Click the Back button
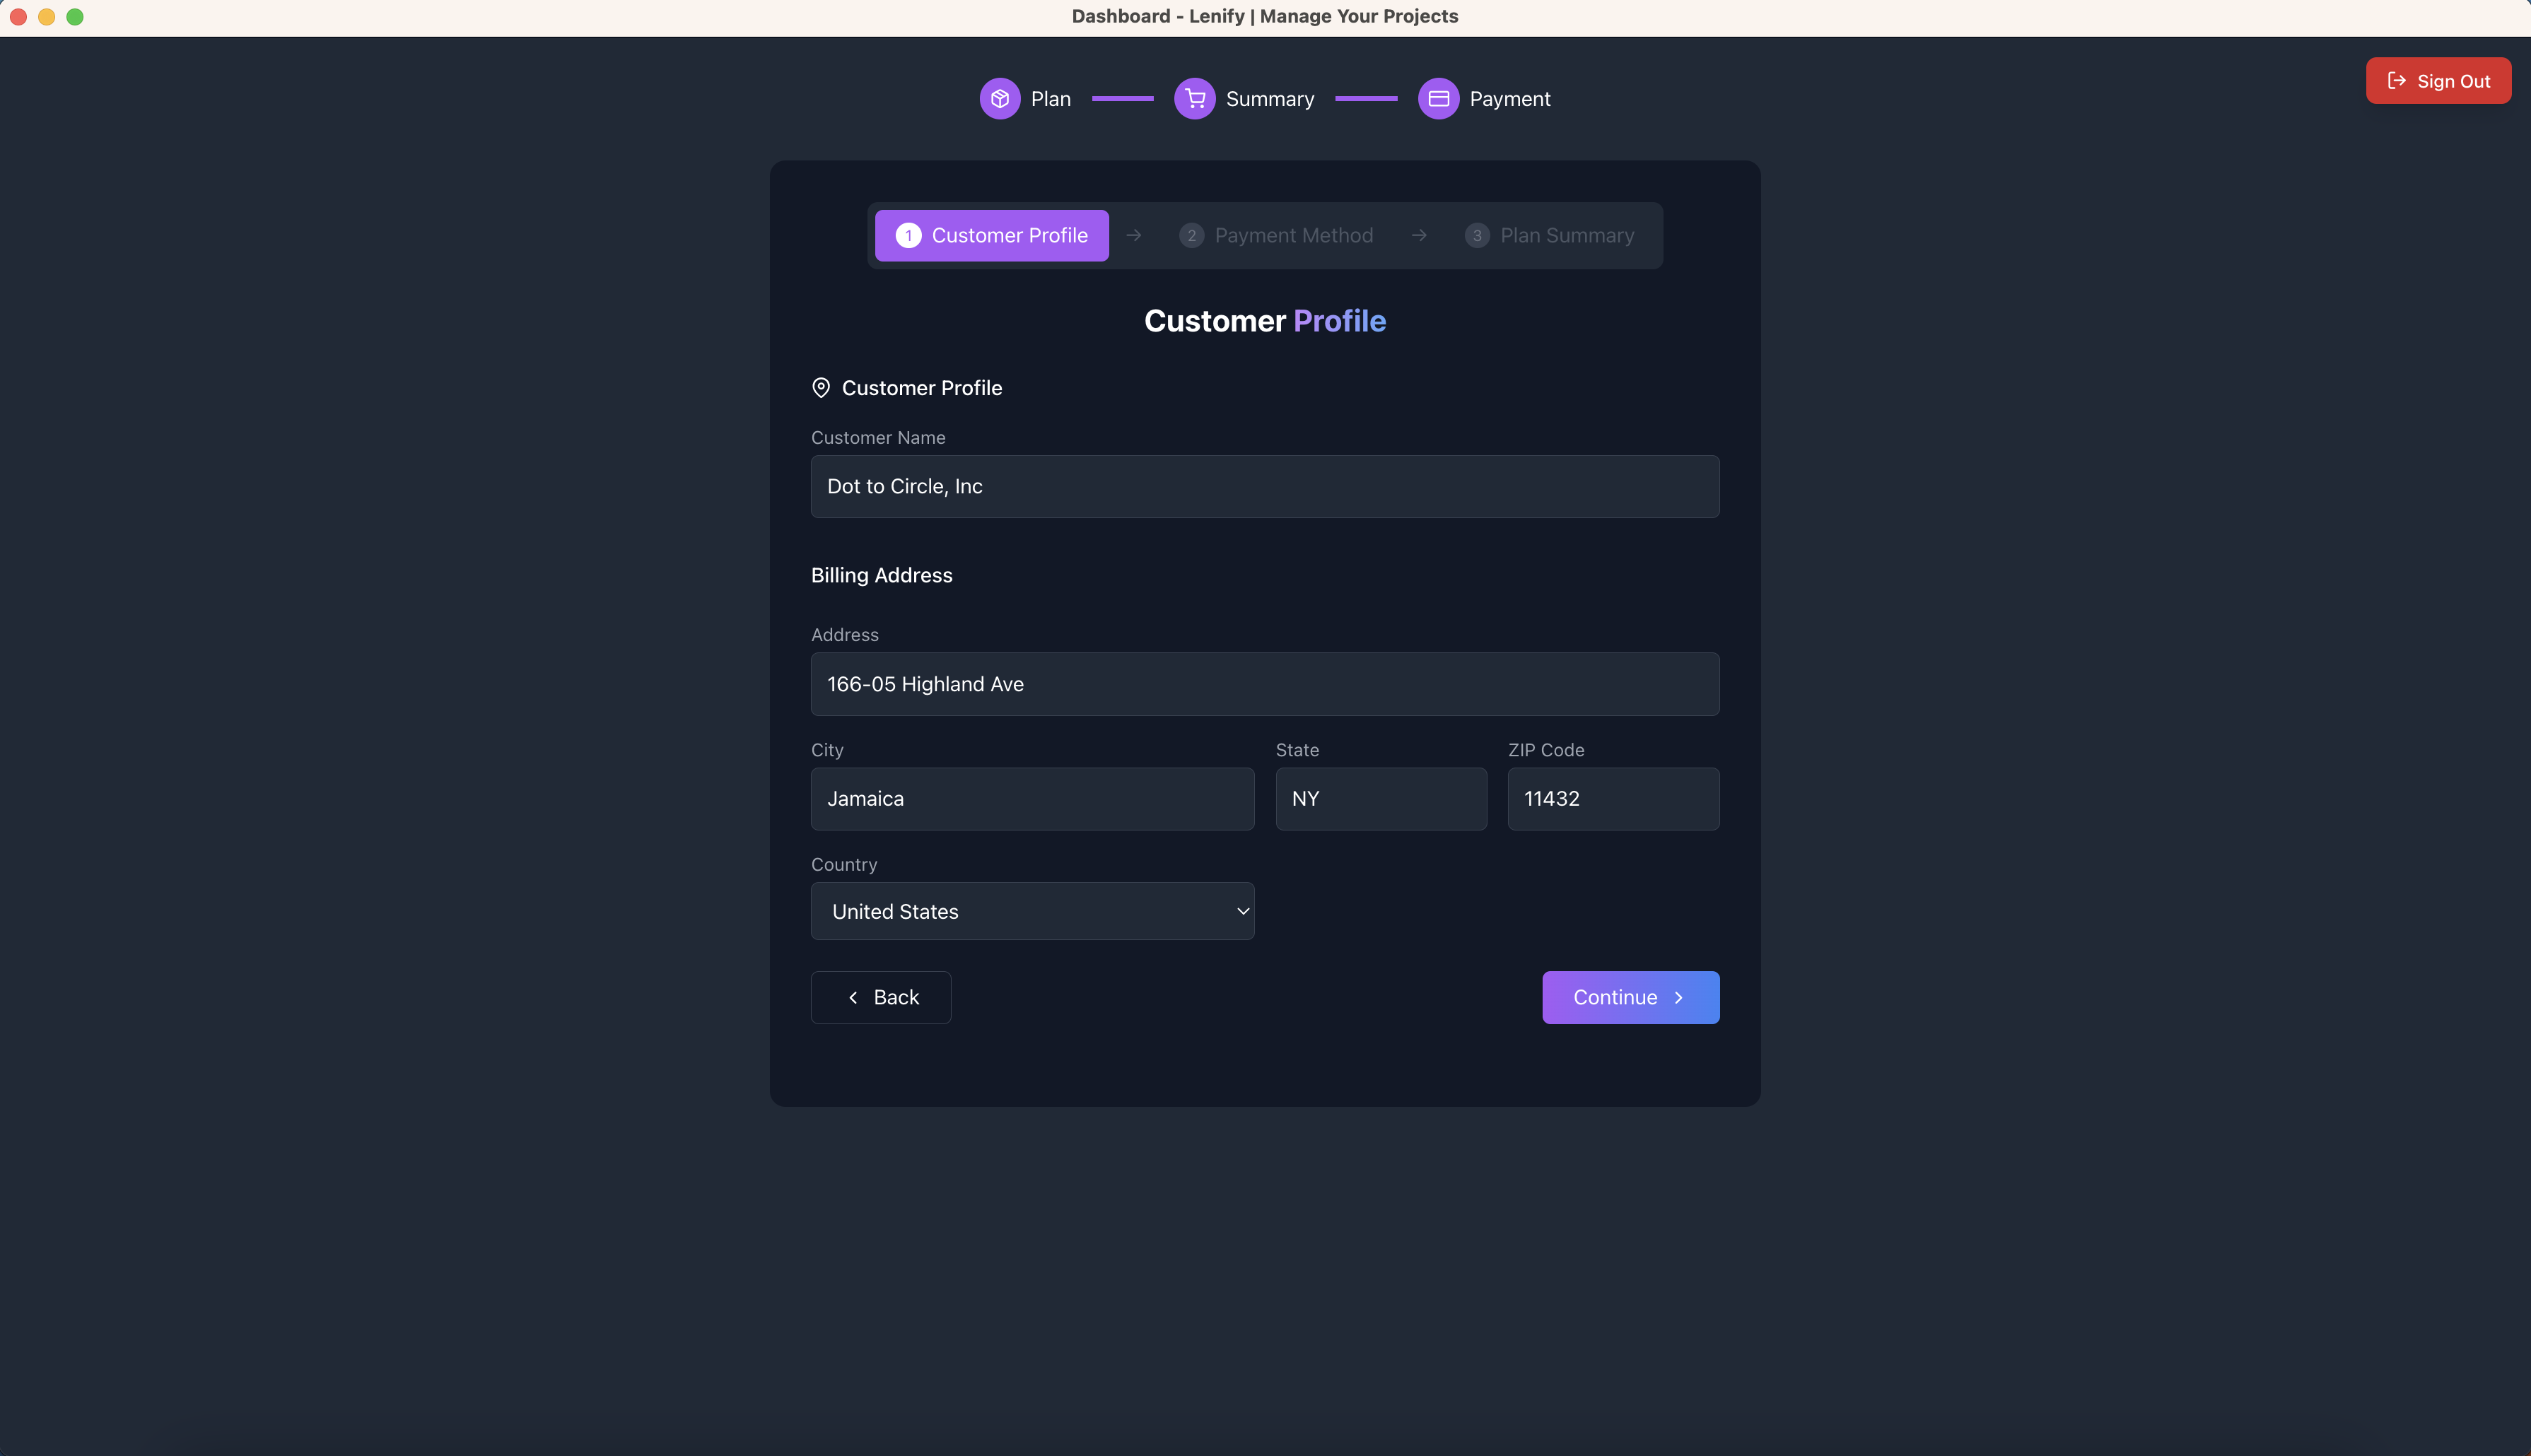Viewport: 2531px width, 1456px height. point(880,997)
